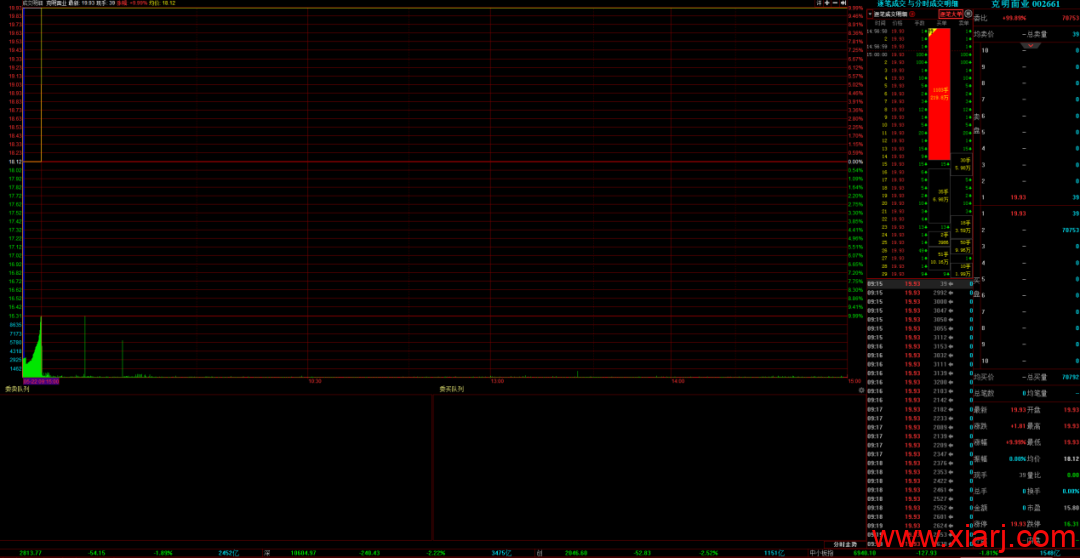The height and width of the screenshot is (558, 1080).
Task: Click the 卖卖队列 panel label
Action: pos(17,389)
